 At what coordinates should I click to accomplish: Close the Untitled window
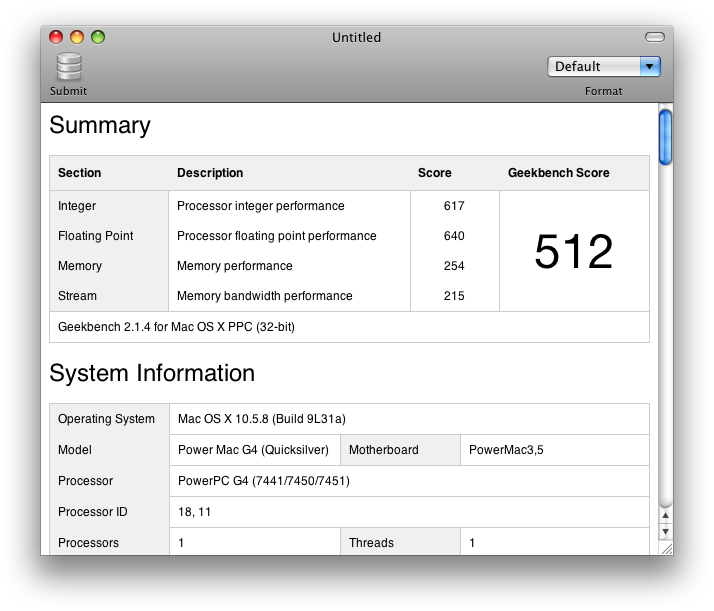56,37
